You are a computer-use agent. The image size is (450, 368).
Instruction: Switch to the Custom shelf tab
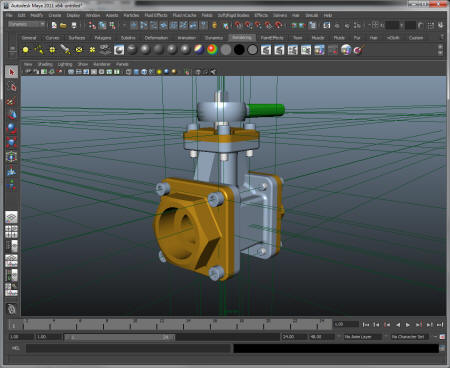(416, 38)
